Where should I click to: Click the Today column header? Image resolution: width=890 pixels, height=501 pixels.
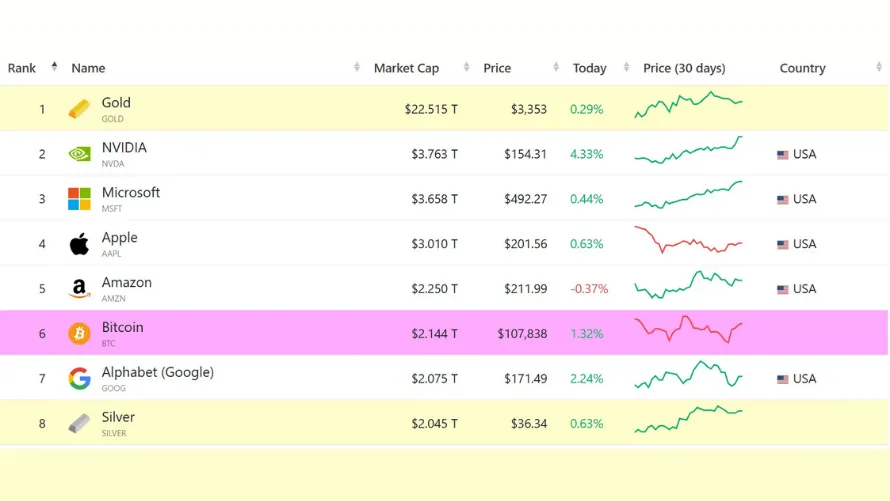pos(589,68)
